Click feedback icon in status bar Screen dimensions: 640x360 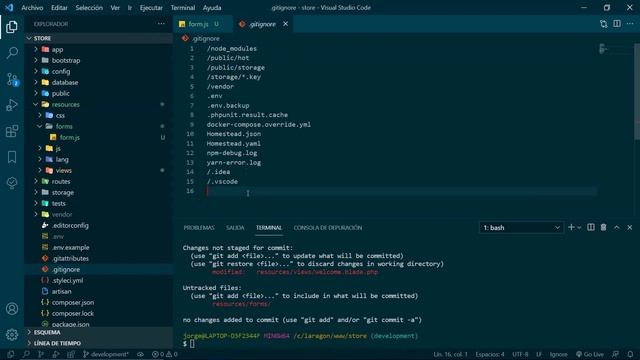click(616, 354)
